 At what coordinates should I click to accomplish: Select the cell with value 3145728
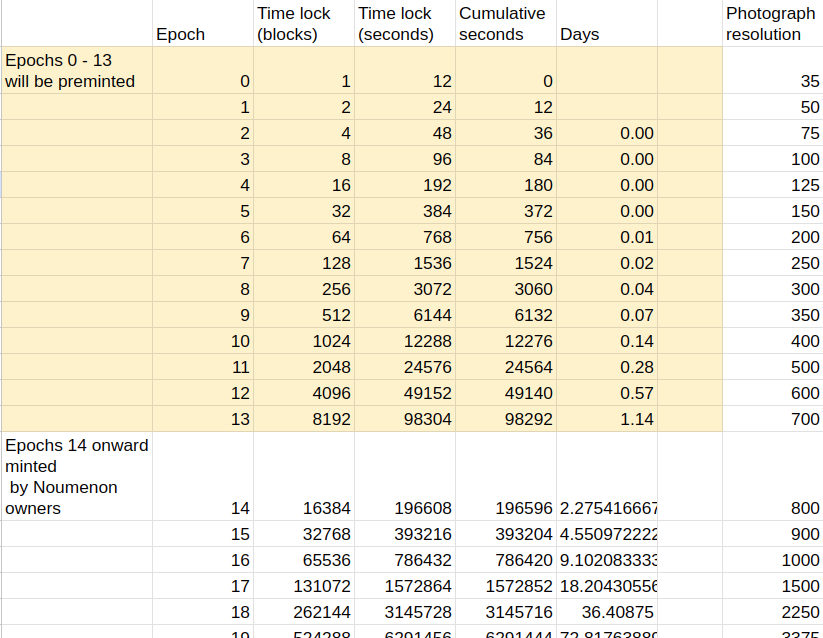[x=404, y=613]
